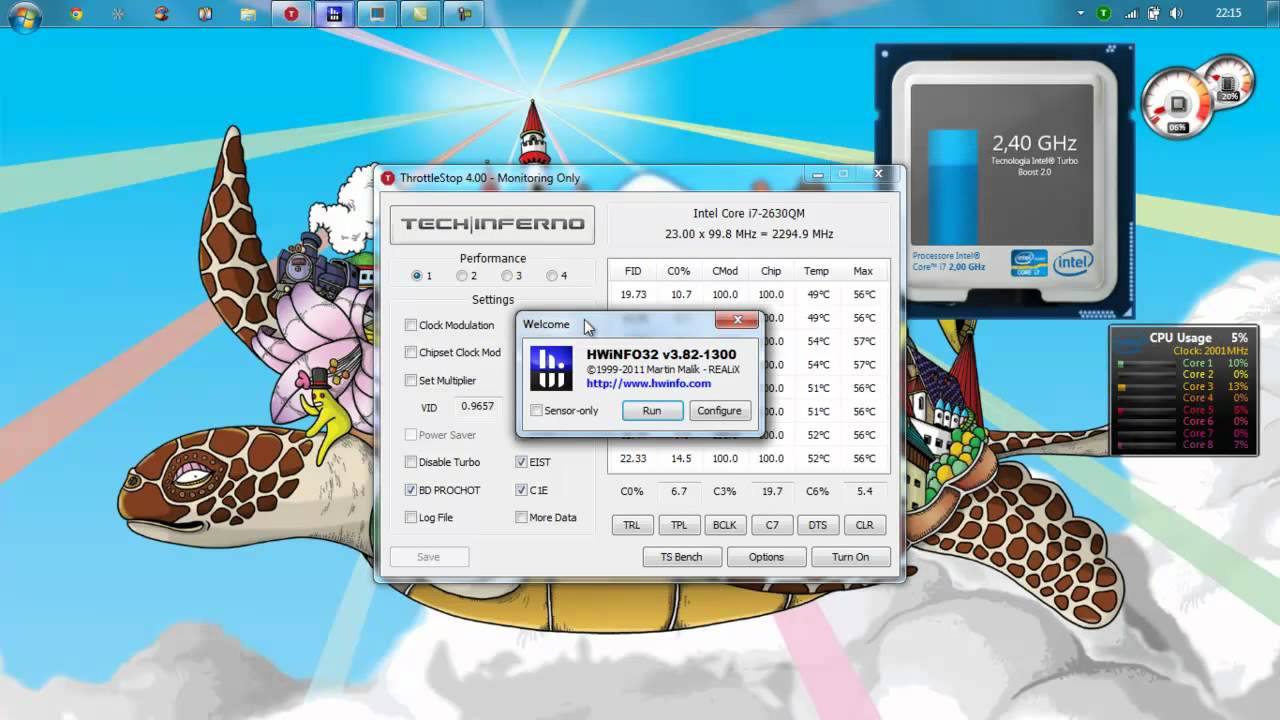The image size is (1280, 720).
Task: Click the yellow-green square taskbar button
Action: click(x=420, y=14)
